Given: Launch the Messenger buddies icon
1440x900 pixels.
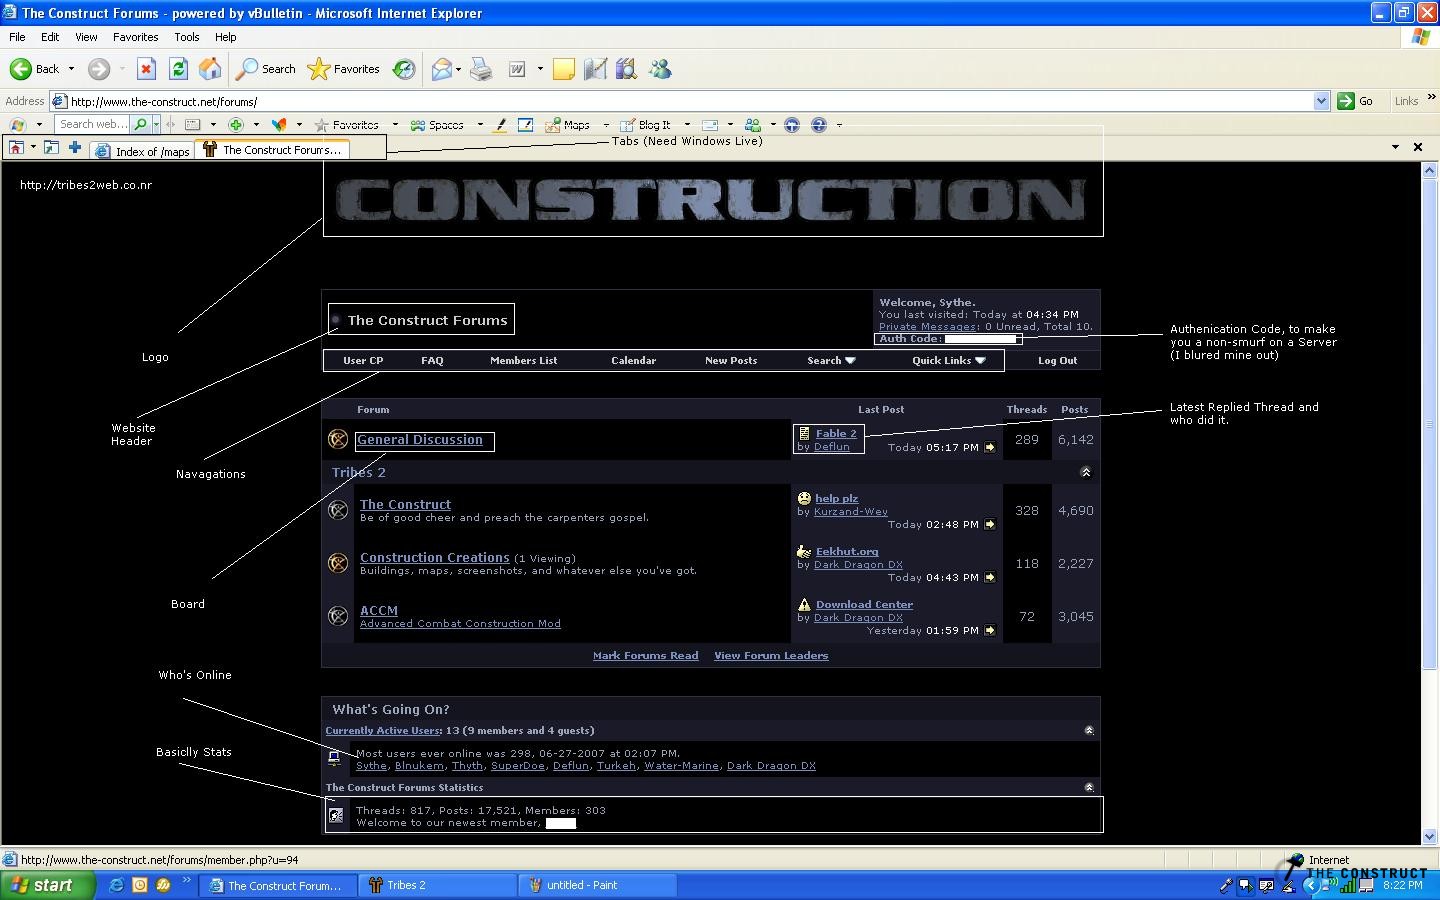Looking at the screenshot, I should click(x=660, y=69).
